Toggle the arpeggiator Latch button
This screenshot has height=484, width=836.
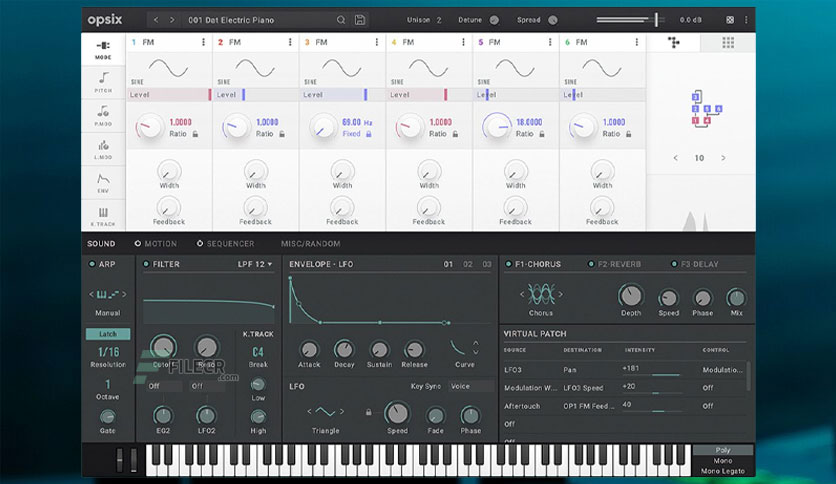click(108, 334)
